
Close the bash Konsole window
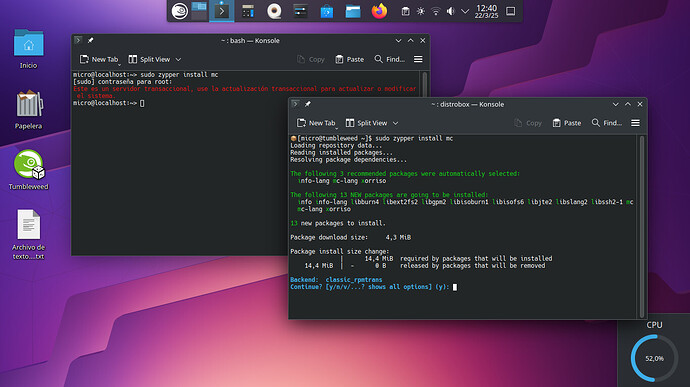[x=423, y=41]
